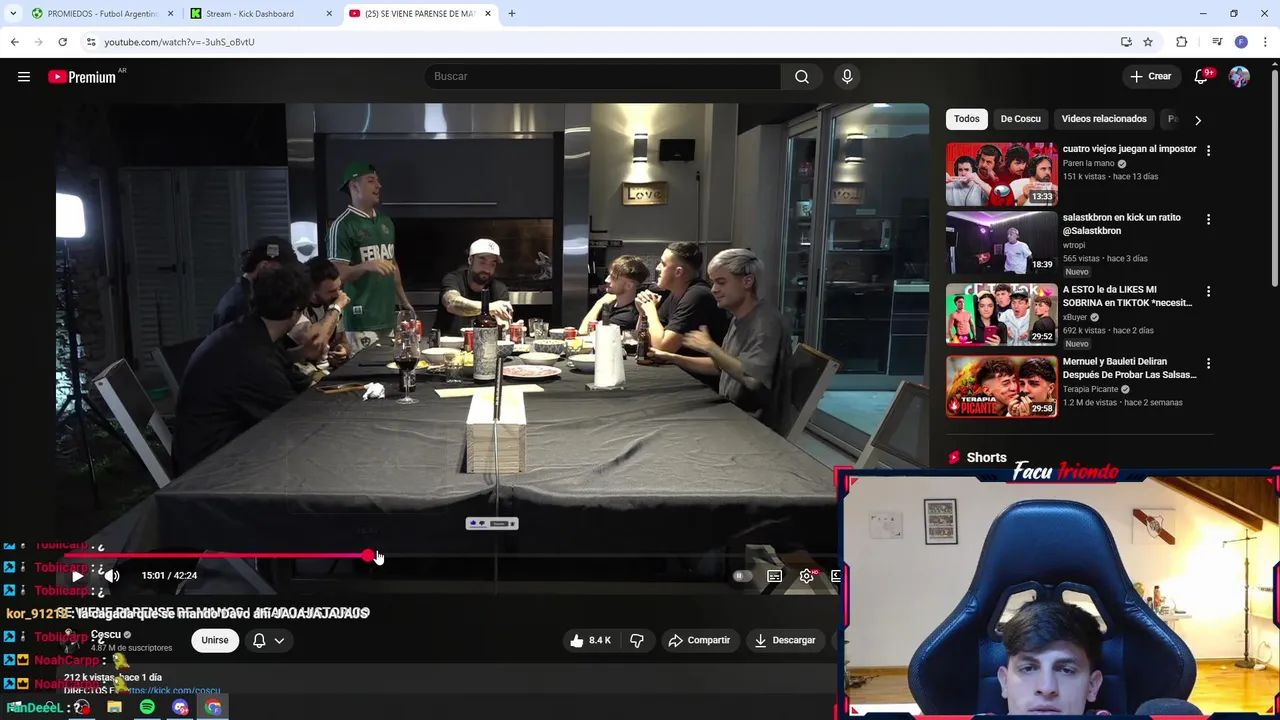Close the PROMIEDOS browser tab

[x=170, y=14]
